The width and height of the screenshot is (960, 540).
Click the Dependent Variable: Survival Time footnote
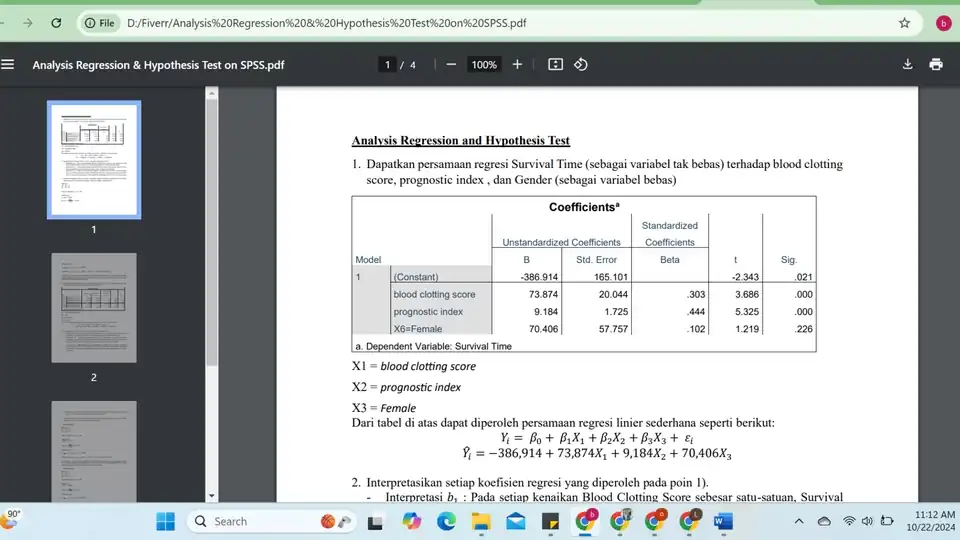click(433, 346)
